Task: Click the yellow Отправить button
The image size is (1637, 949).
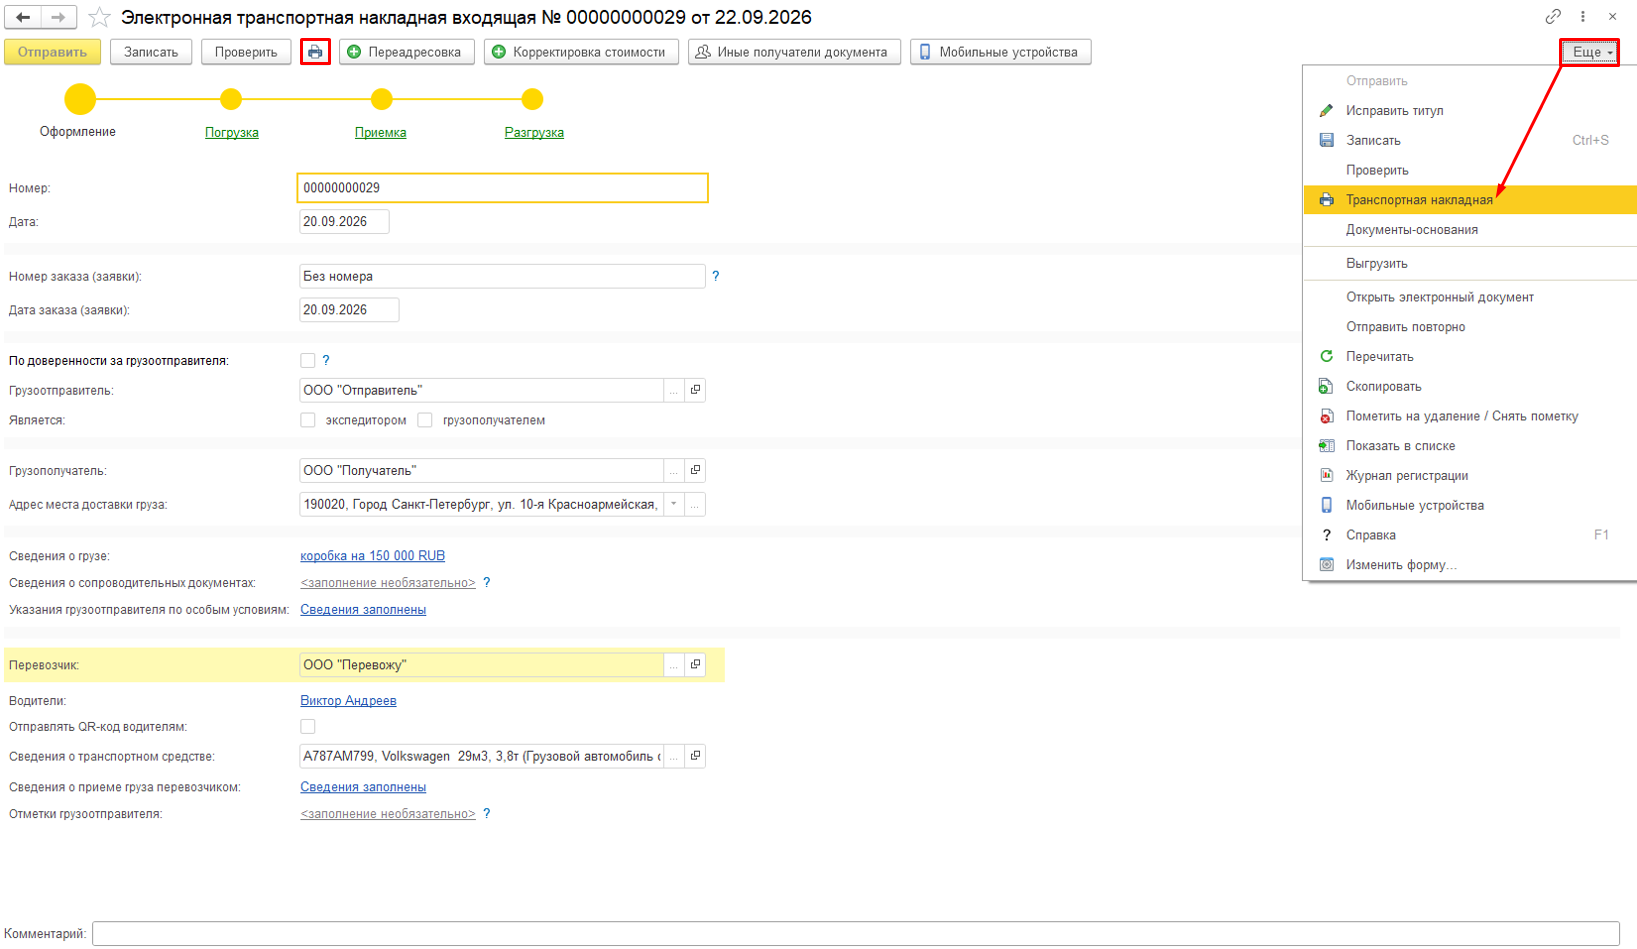Action: pyautogui.click(x=52, y=52)
